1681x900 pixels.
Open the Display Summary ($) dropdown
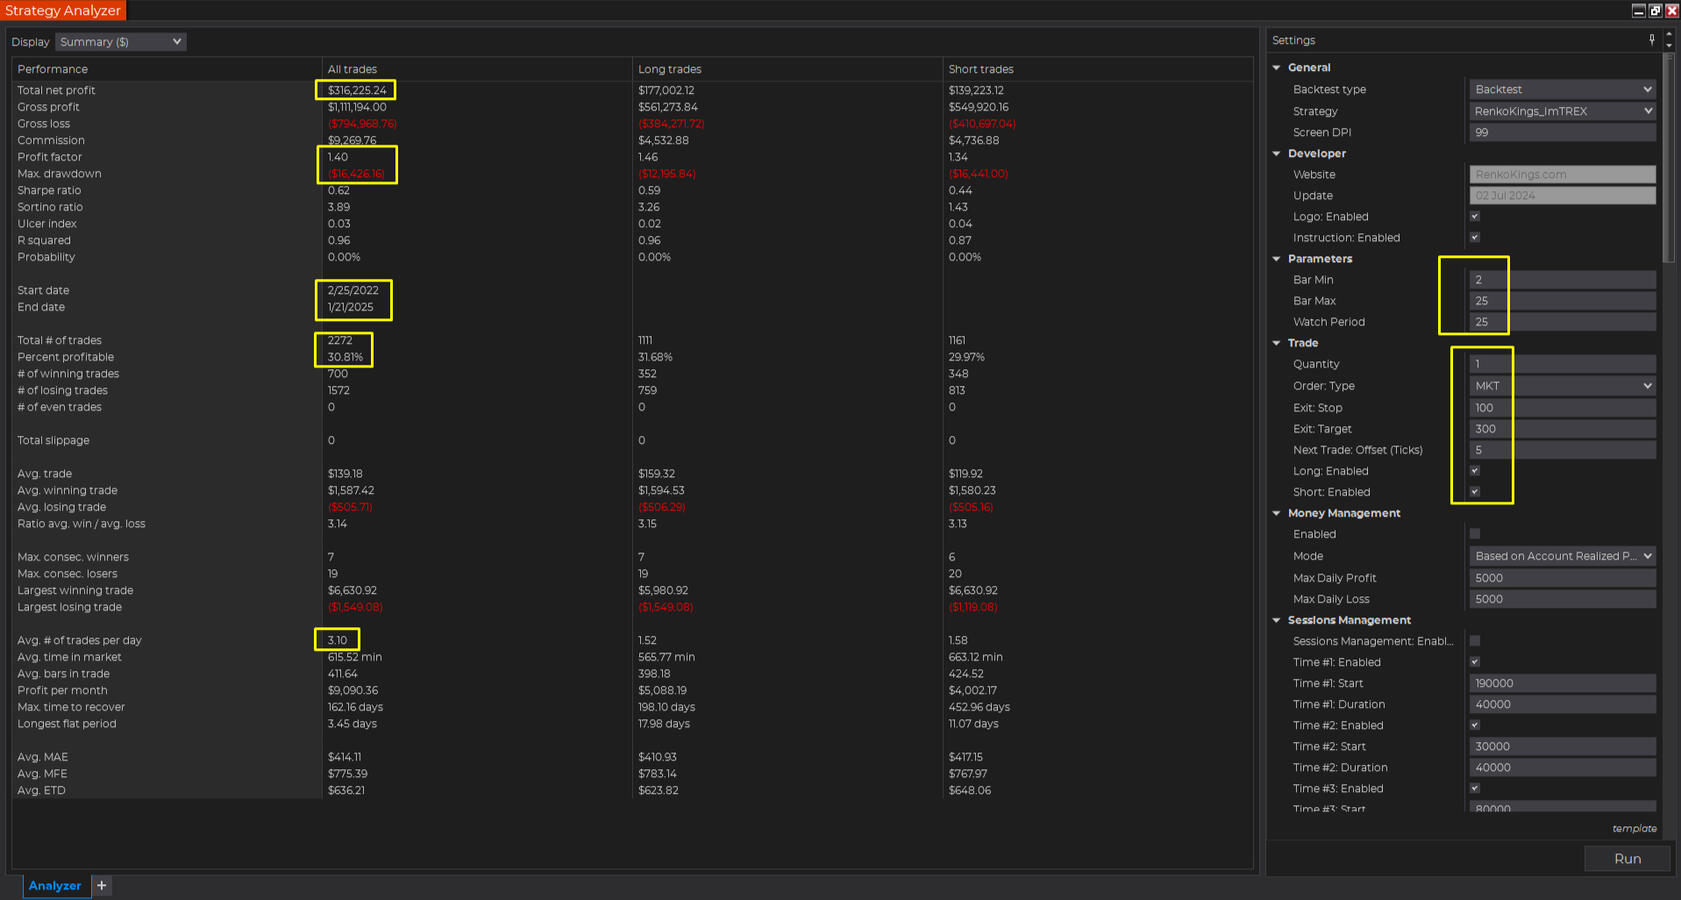pyautogui.click(x=120, y=42)
